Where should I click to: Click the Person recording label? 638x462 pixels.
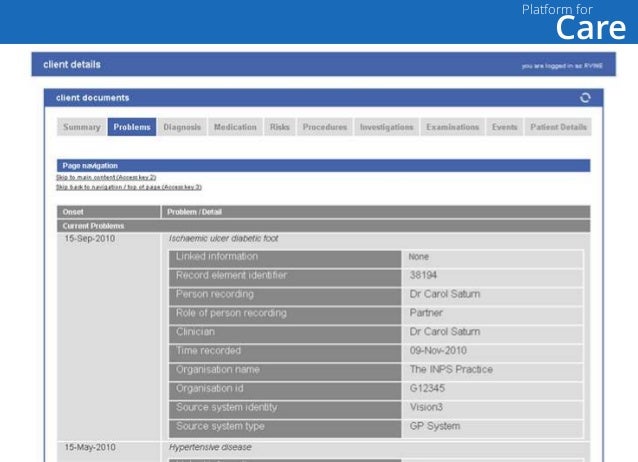click(x=215, y=294)
